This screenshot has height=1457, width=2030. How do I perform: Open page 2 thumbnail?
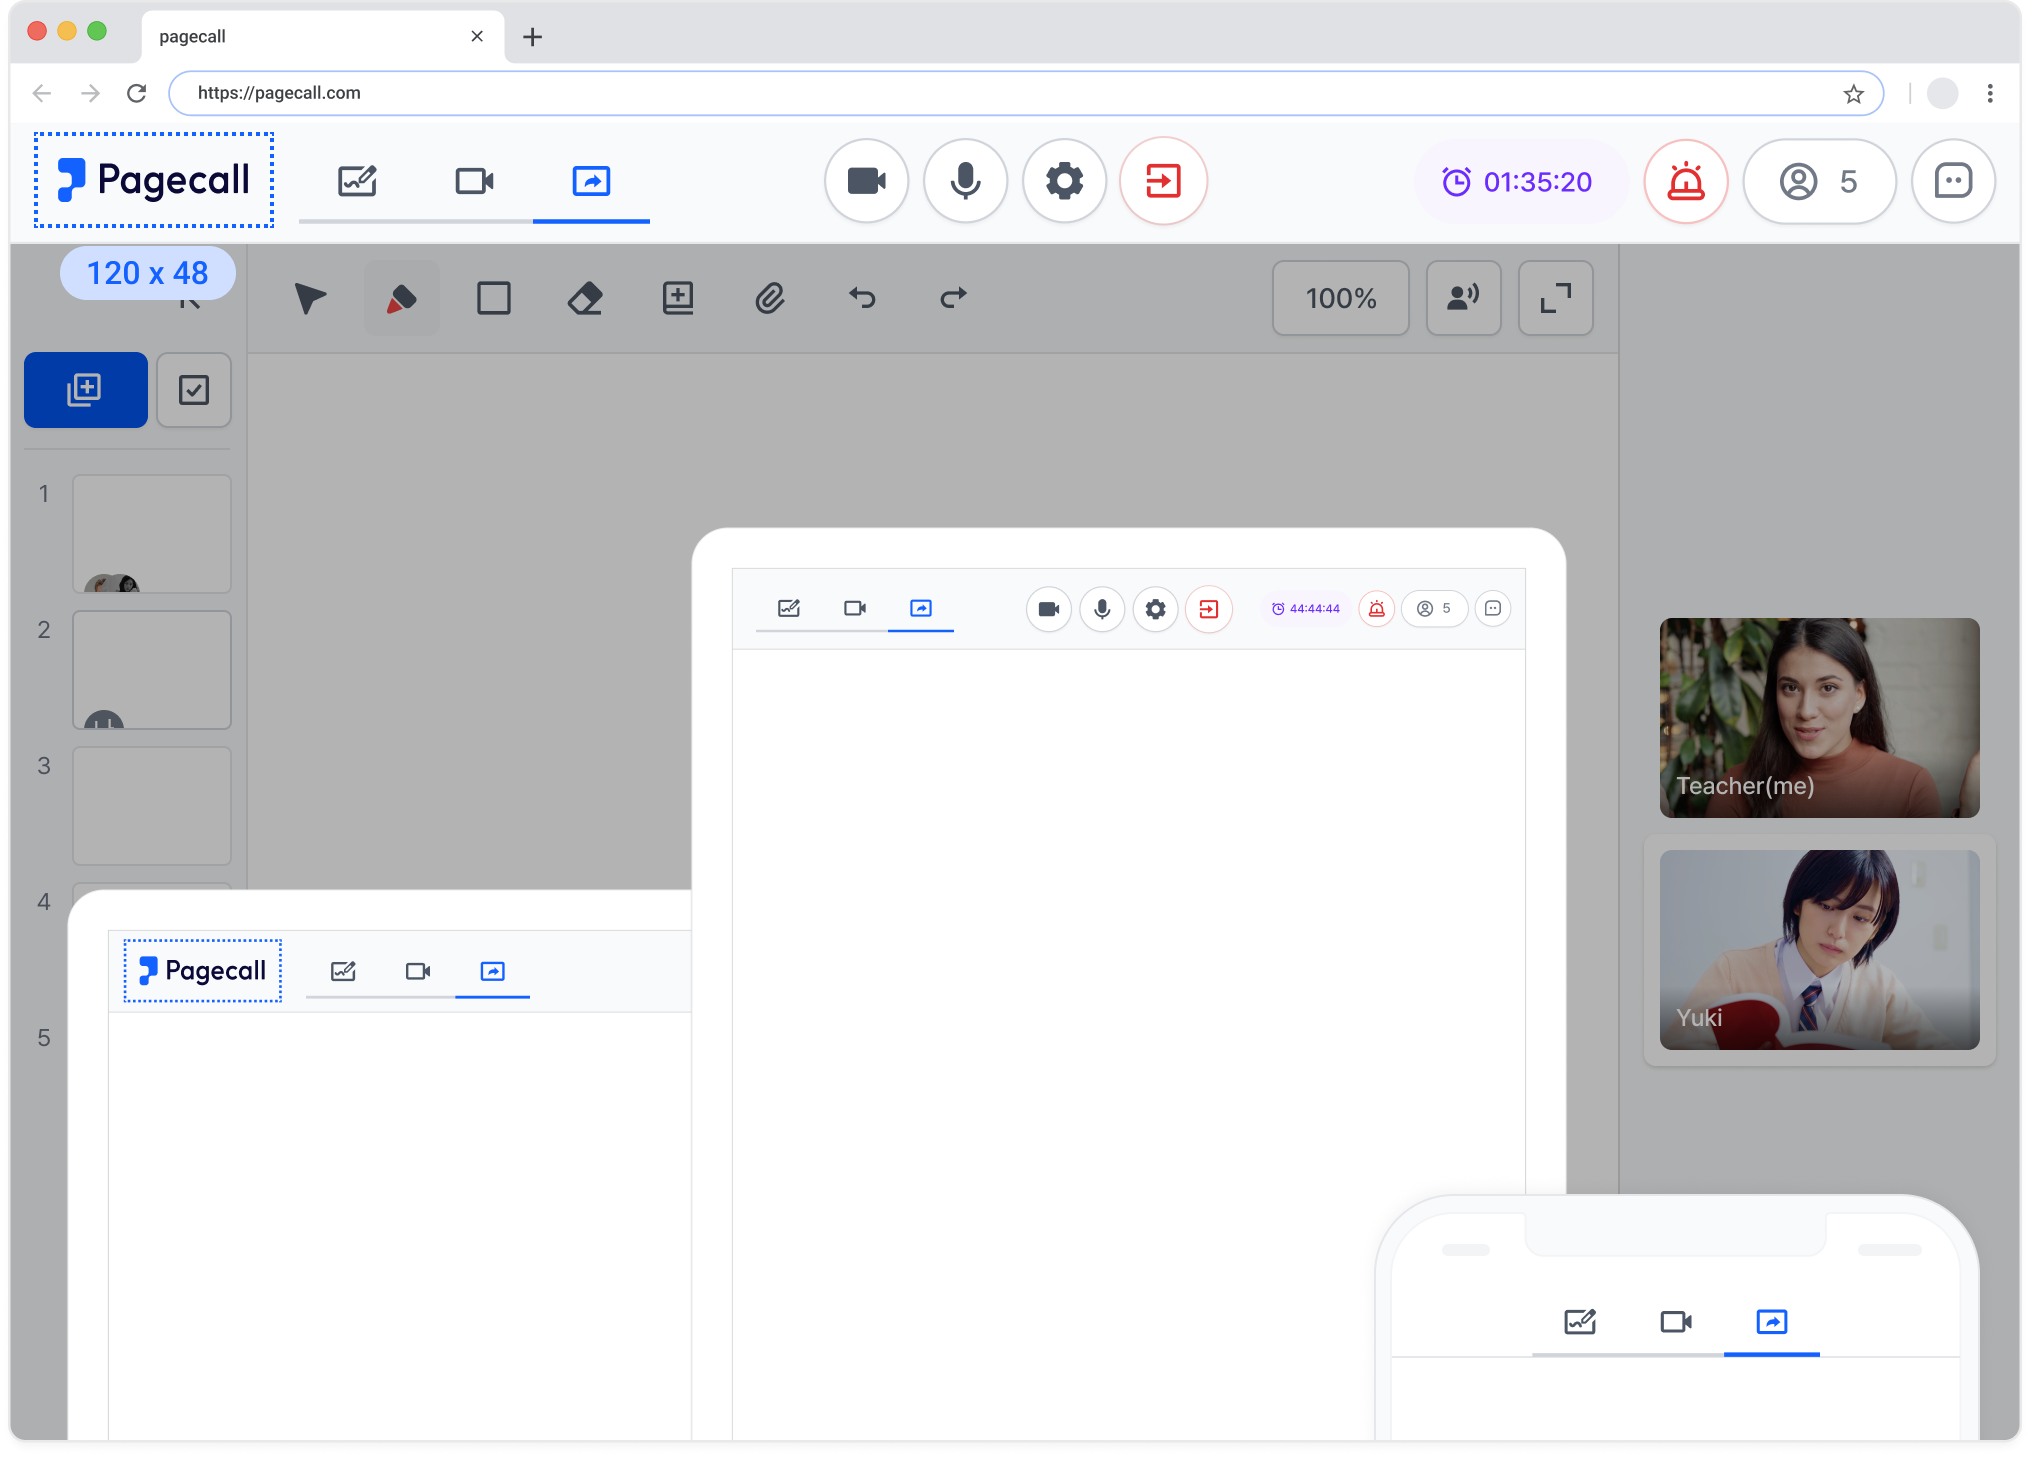click(152, 670)
